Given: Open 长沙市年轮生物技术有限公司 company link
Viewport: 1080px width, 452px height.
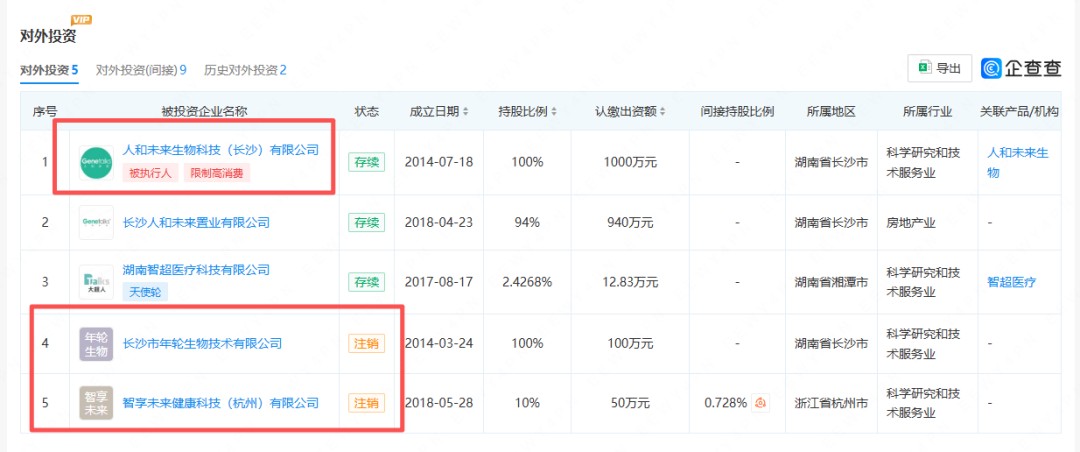Looking at the screenshot, I should 201,343.
